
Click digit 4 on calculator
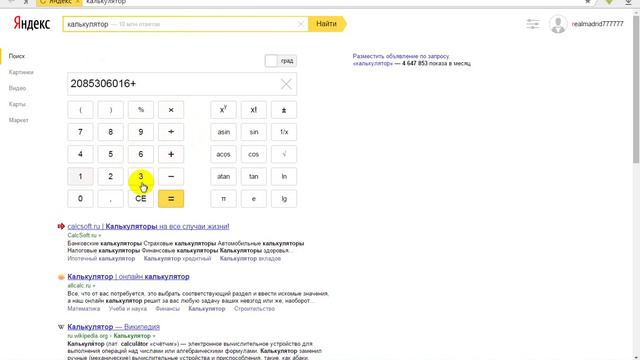pos(80,154)
